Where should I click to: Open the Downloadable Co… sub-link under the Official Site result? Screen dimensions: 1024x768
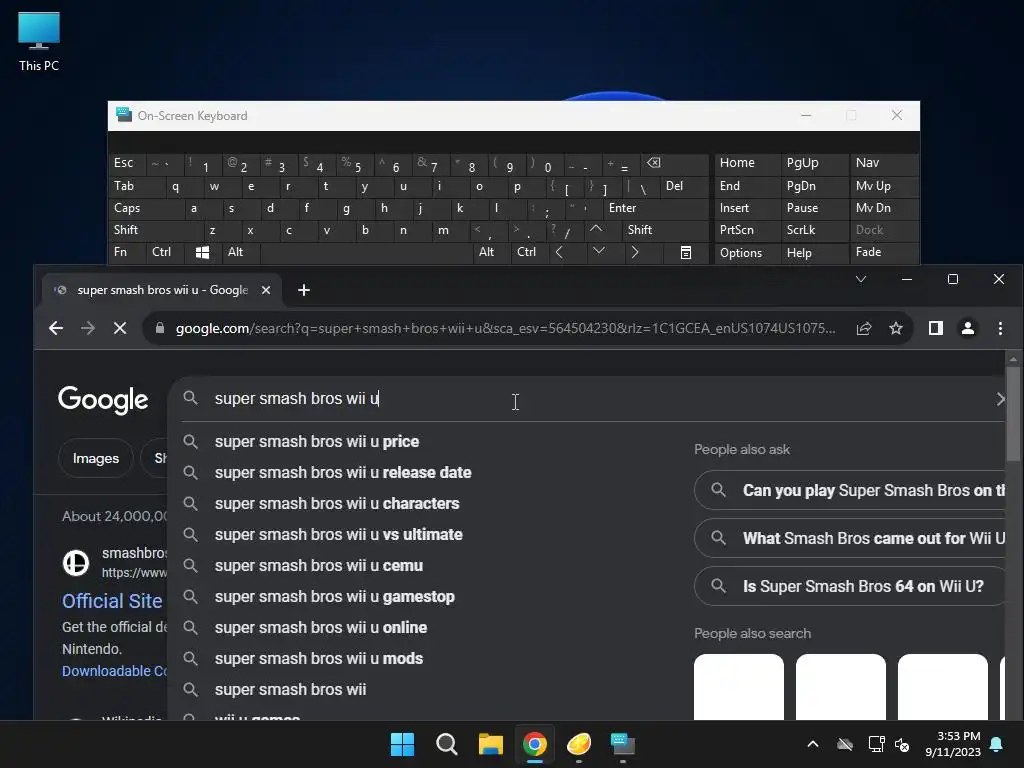[115, 671]
